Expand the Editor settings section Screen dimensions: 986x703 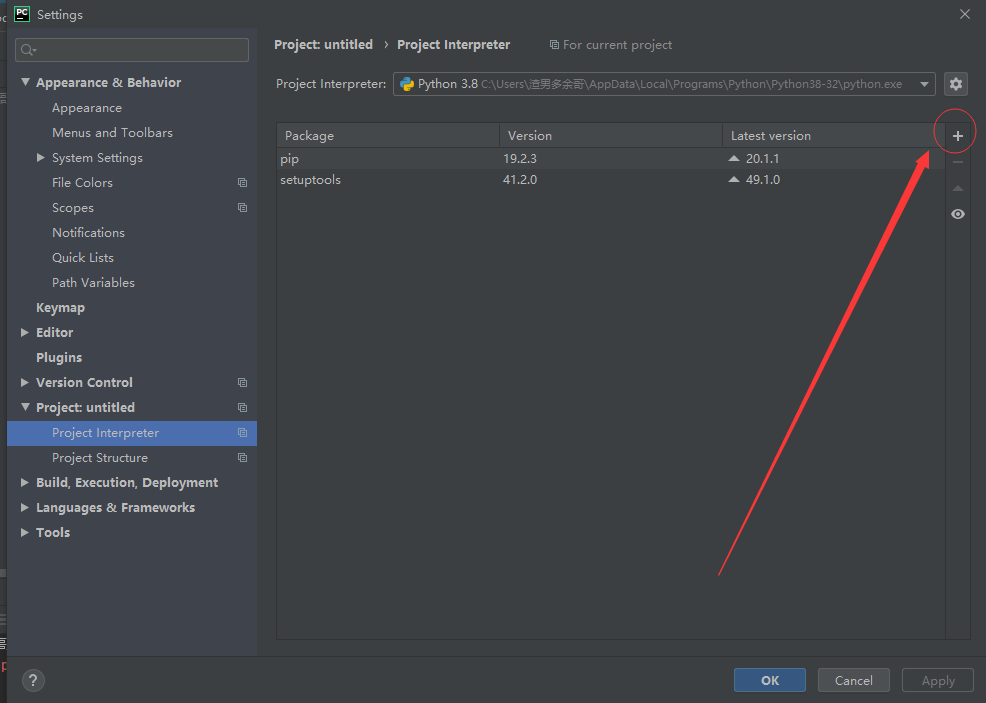point(25,333)
